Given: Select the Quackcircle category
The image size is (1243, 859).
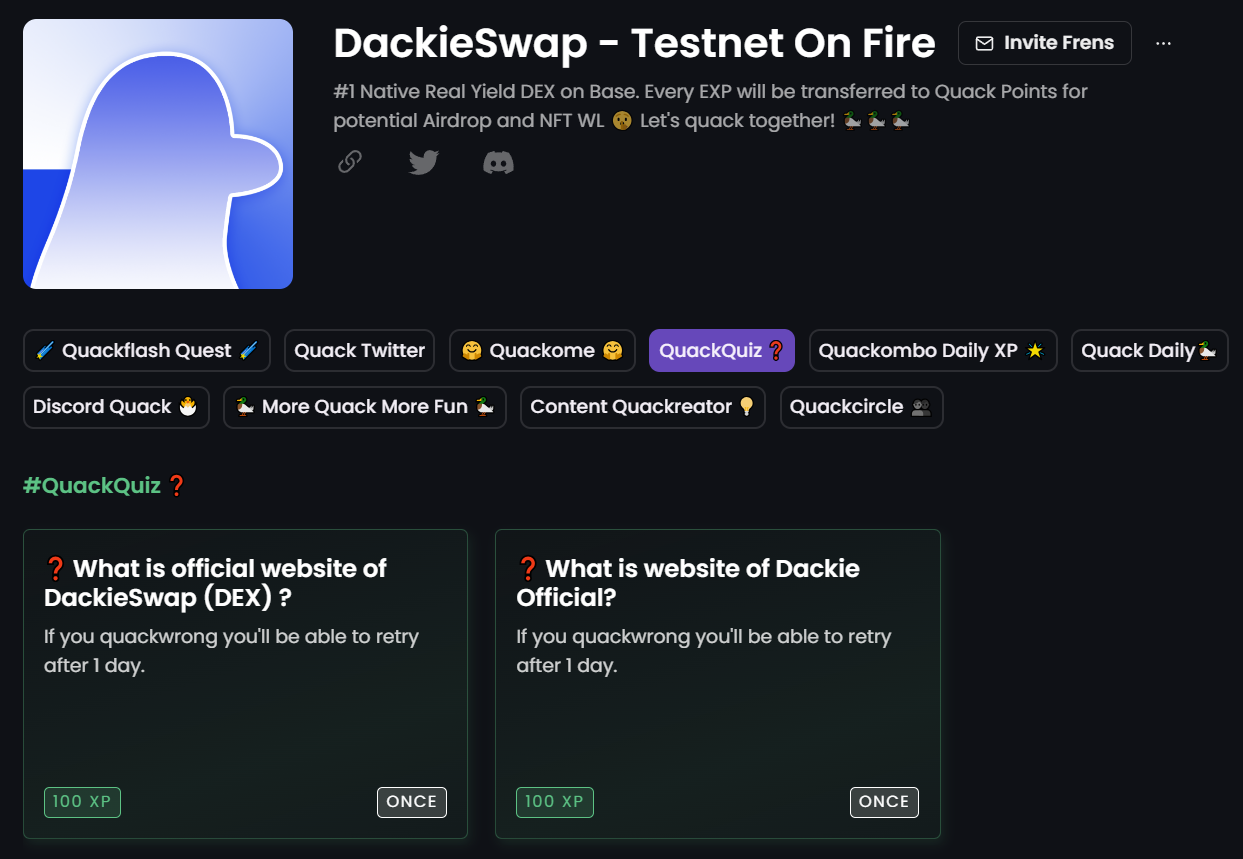Looking at the screenshot, I should pos(861,407).
